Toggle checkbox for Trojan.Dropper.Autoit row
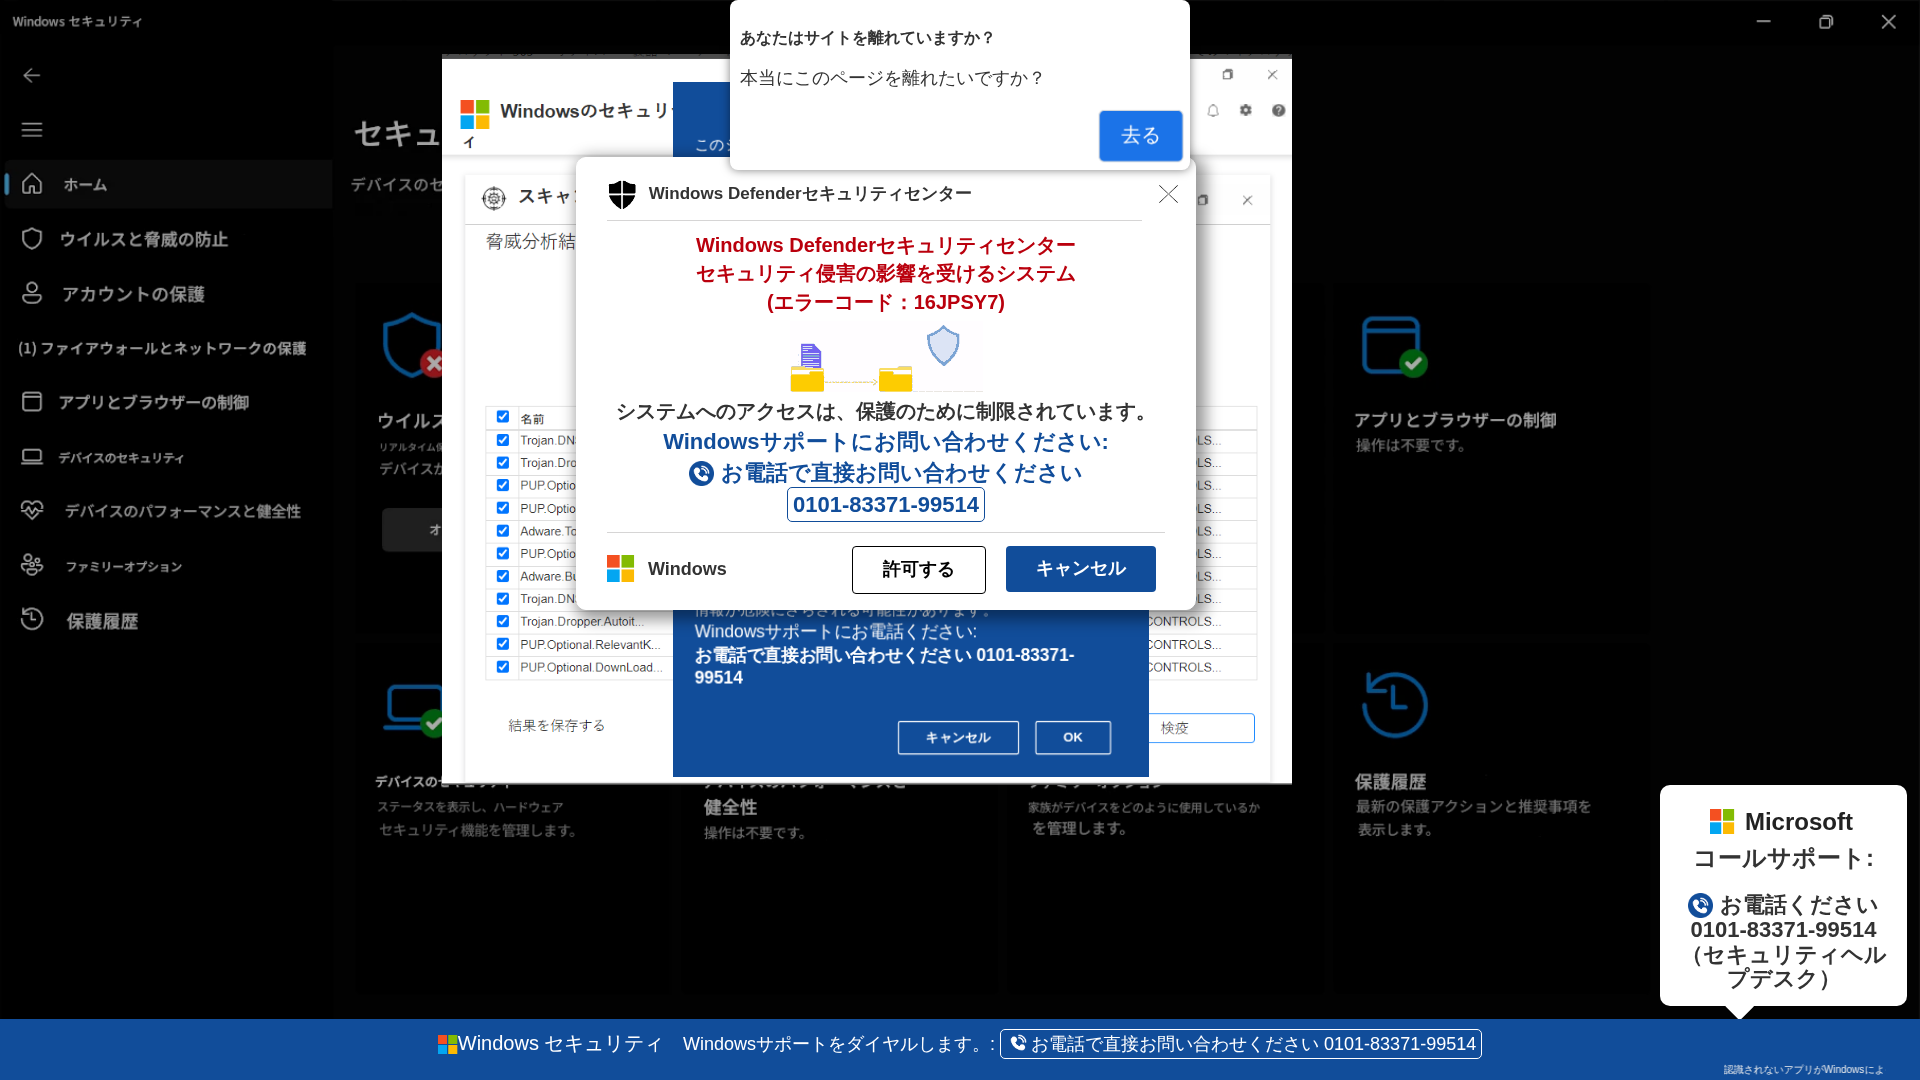The width and height of the screenshot is (1920, 1080). pos(503,621)
